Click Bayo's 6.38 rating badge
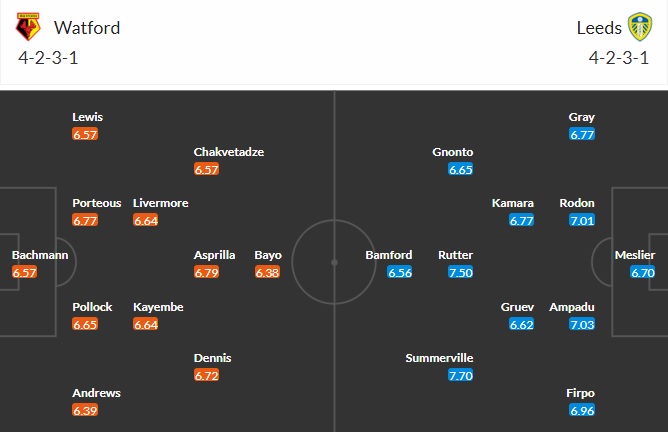Screen dimensions: 668x432 click(x=267, y=272)
